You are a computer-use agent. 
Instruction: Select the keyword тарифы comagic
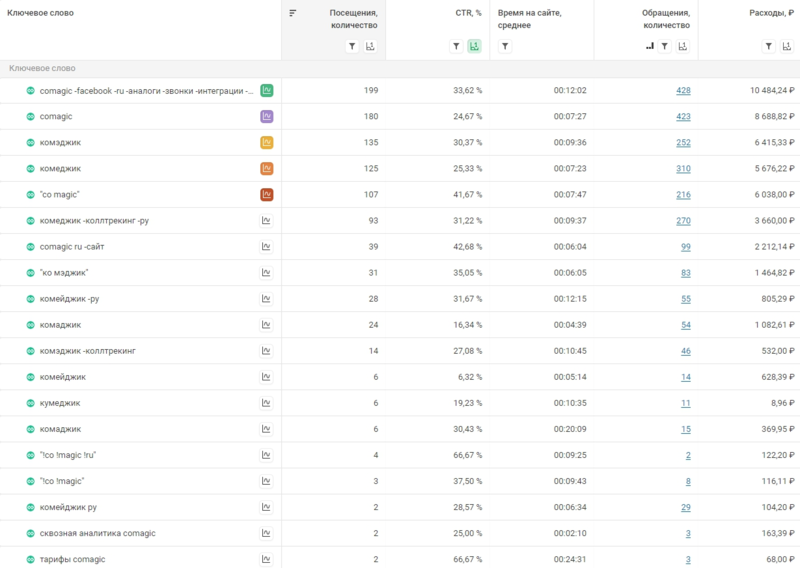coord(72,559)
